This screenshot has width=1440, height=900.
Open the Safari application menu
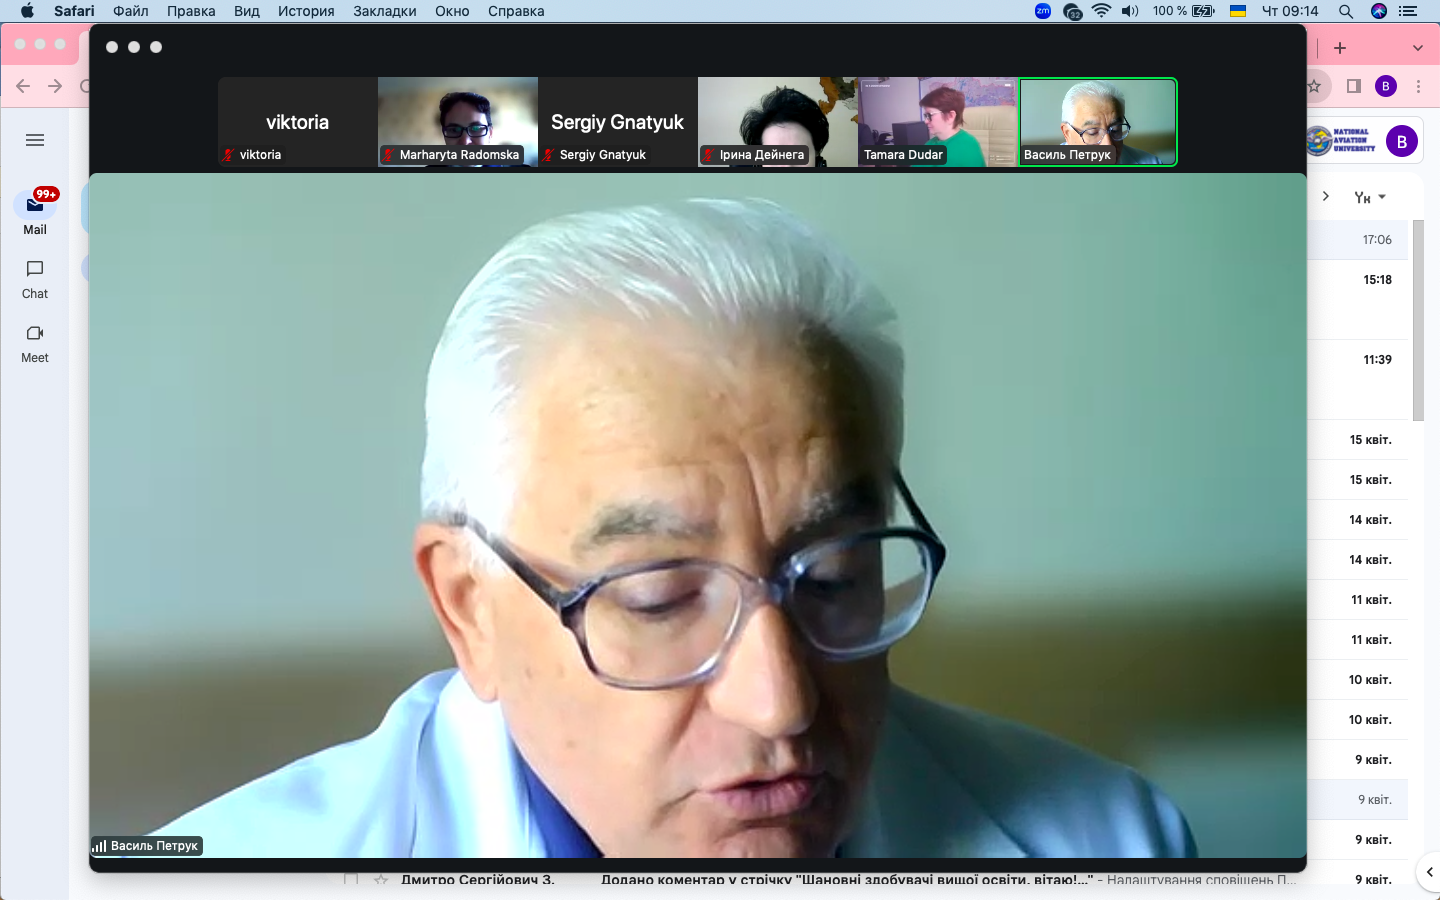tap(74, 11)
